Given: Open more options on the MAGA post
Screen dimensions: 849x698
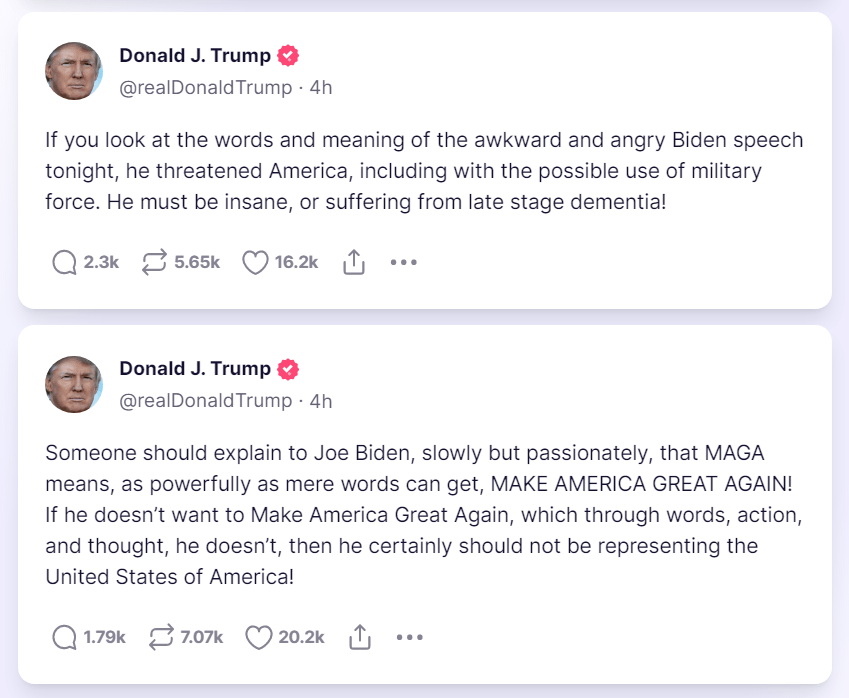Looking at the screenshot, I should coord(410,637).
